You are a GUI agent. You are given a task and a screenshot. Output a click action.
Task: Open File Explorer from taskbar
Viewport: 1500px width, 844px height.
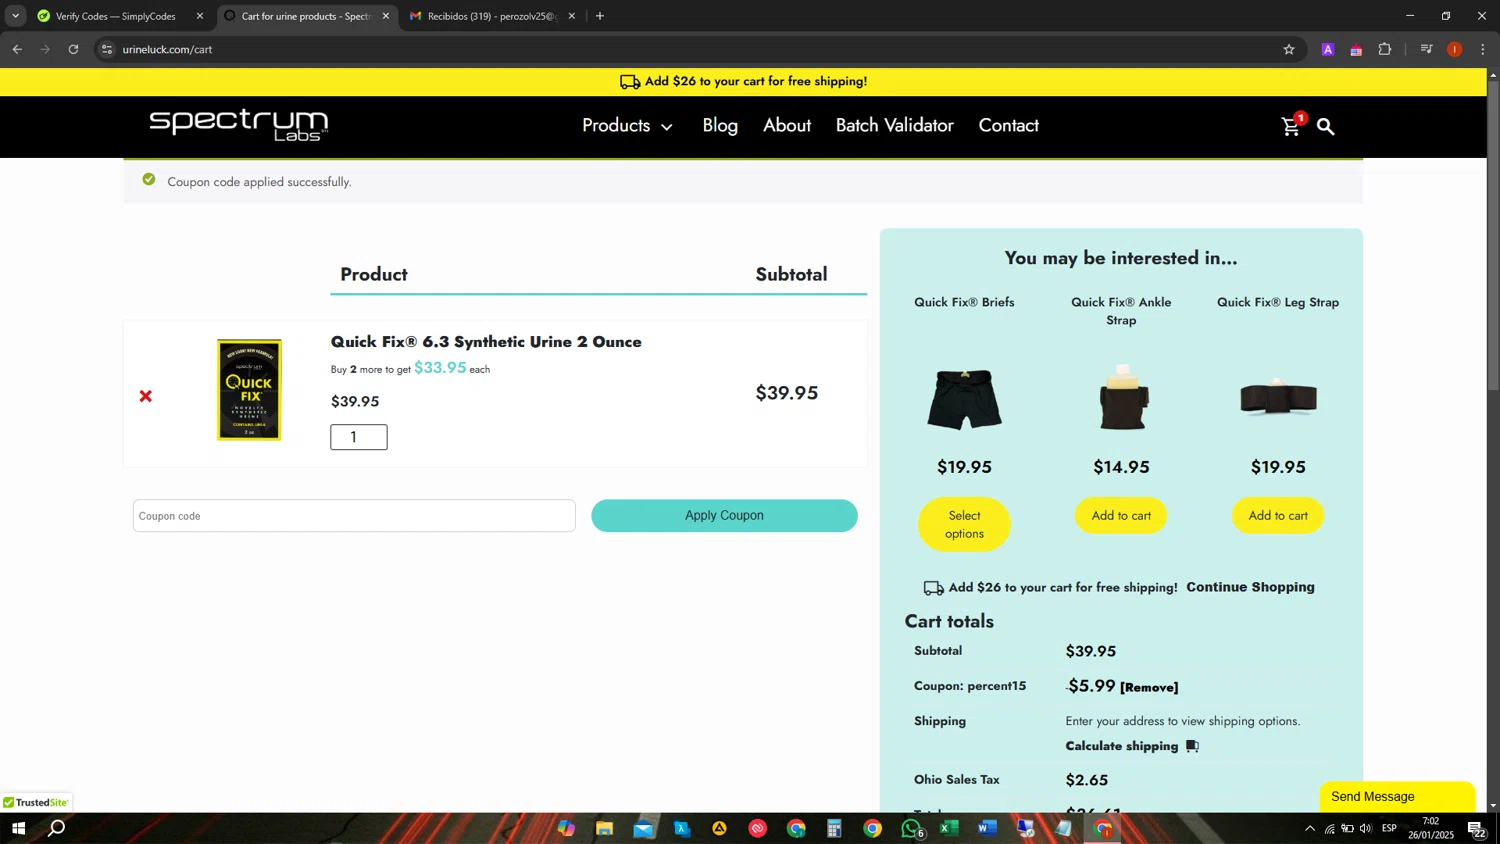[604, 828]
